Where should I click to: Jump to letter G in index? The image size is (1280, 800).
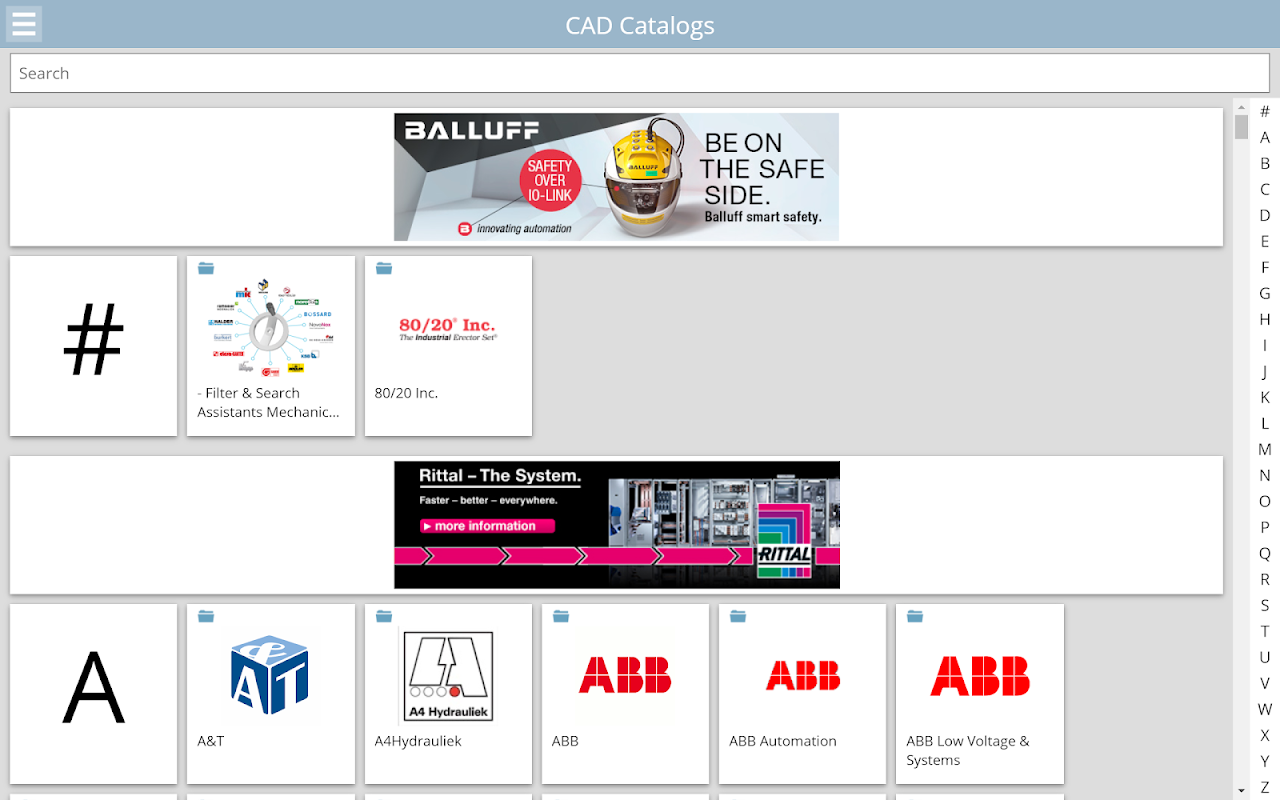tap(1265, 293)
